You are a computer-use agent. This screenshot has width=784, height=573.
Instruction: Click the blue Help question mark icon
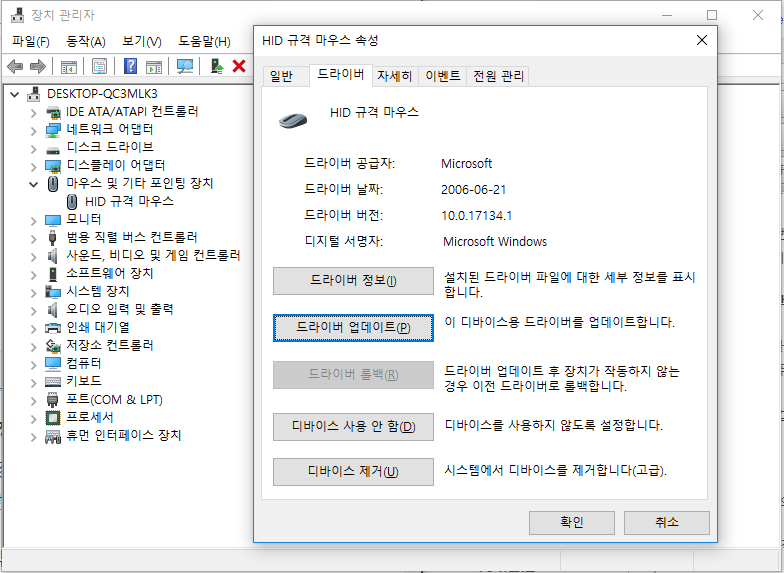(130, 66)
